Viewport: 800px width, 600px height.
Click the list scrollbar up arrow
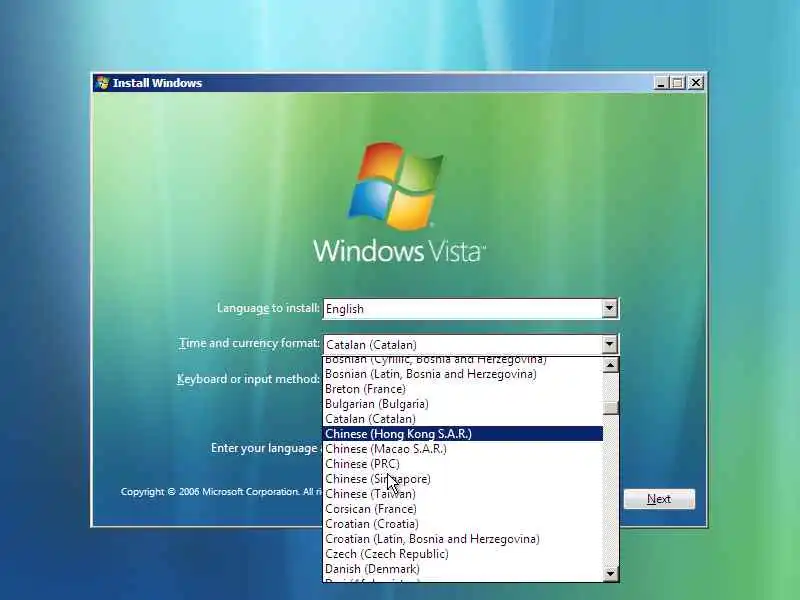[610, 365]
